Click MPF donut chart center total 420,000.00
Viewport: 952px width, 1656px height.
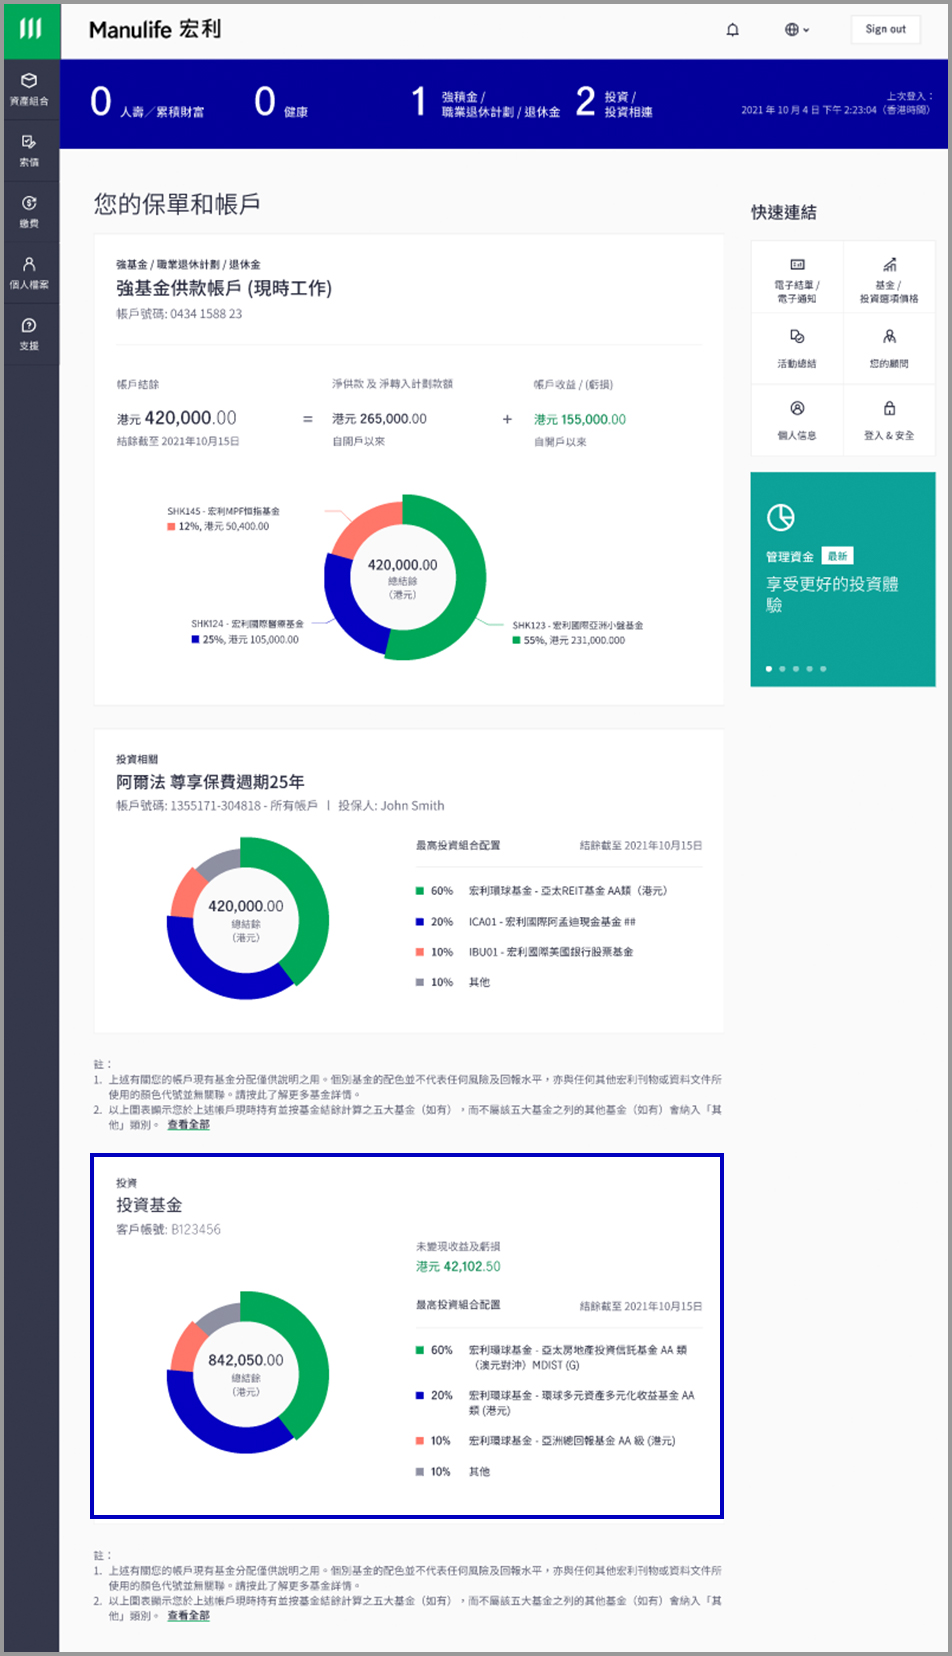click(403, 565)
